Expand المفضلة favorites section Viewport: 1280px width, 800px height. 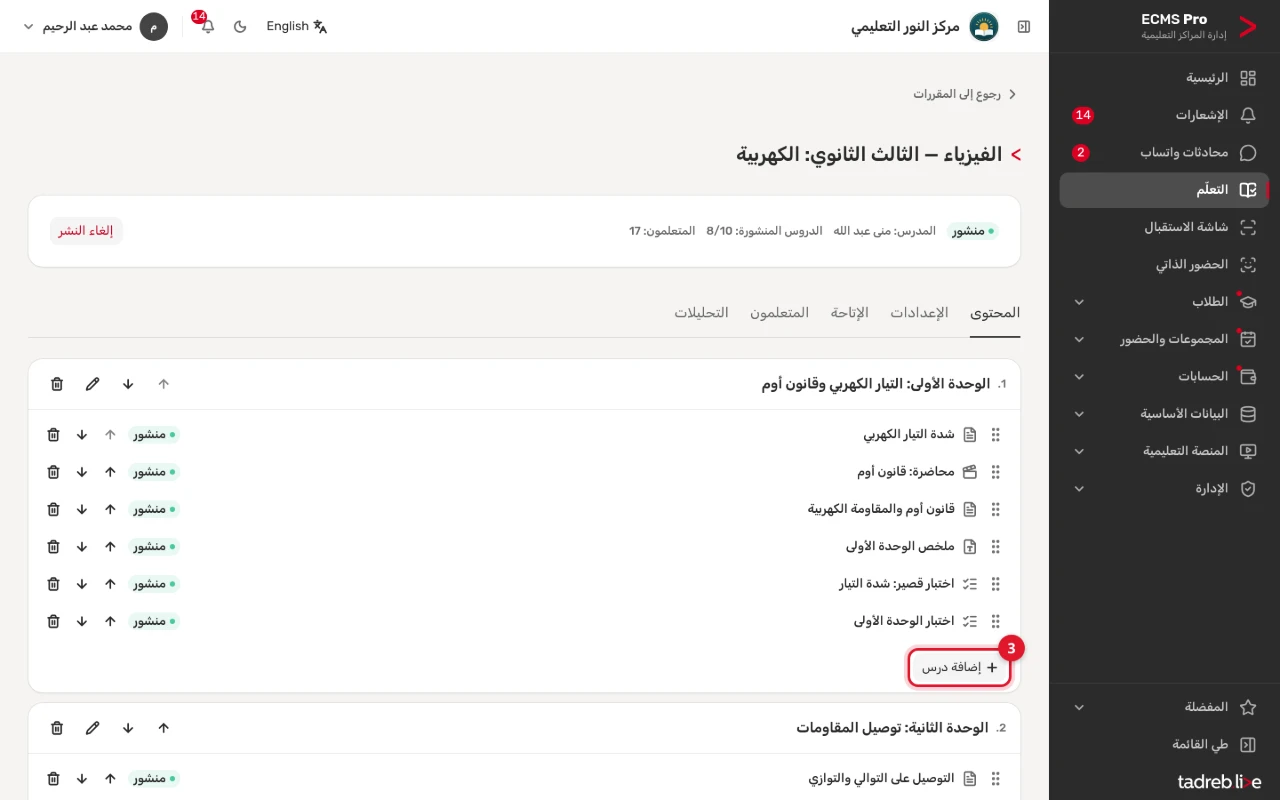(x=1164, y=707)
